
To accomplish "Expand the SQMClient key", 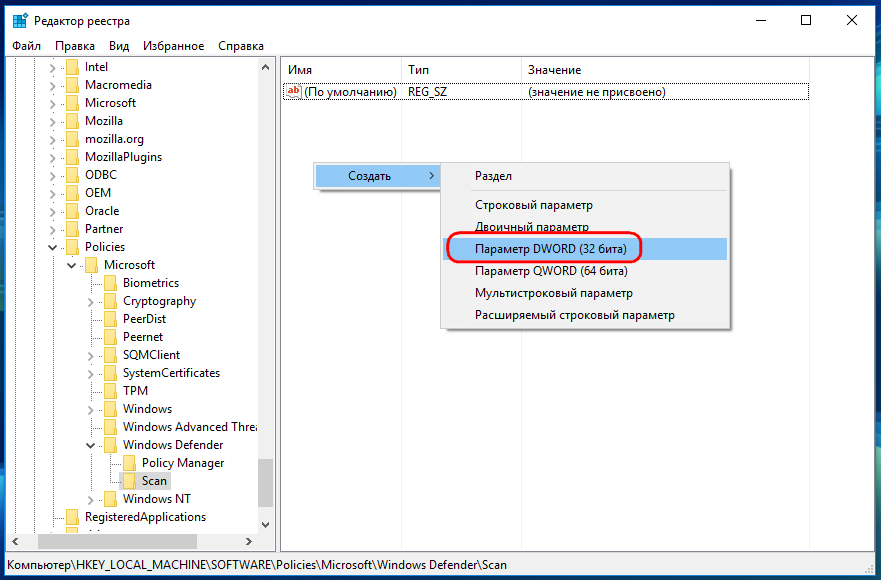I will tap(90, 356).
